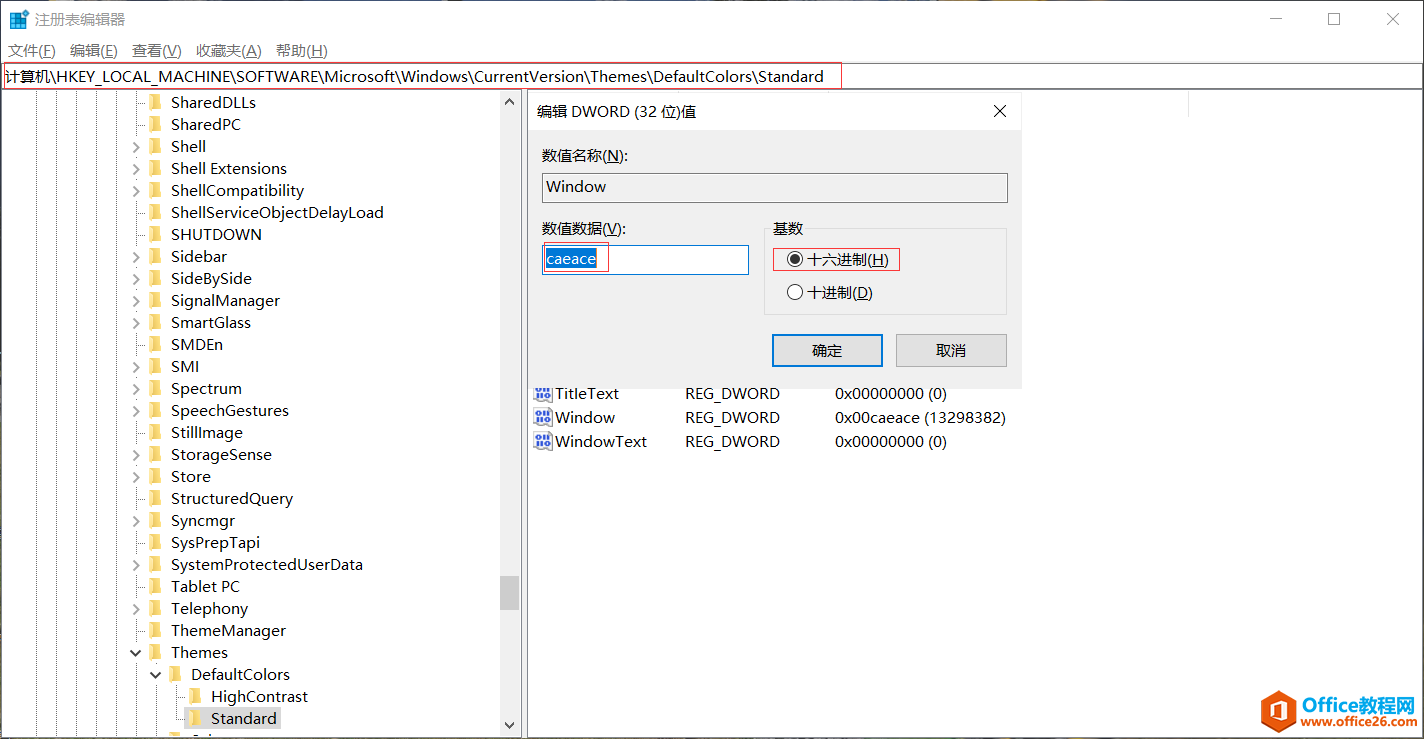Select the Standard tree item
1424x739 pixels.
pyautogui.click(x=244, y=718)
